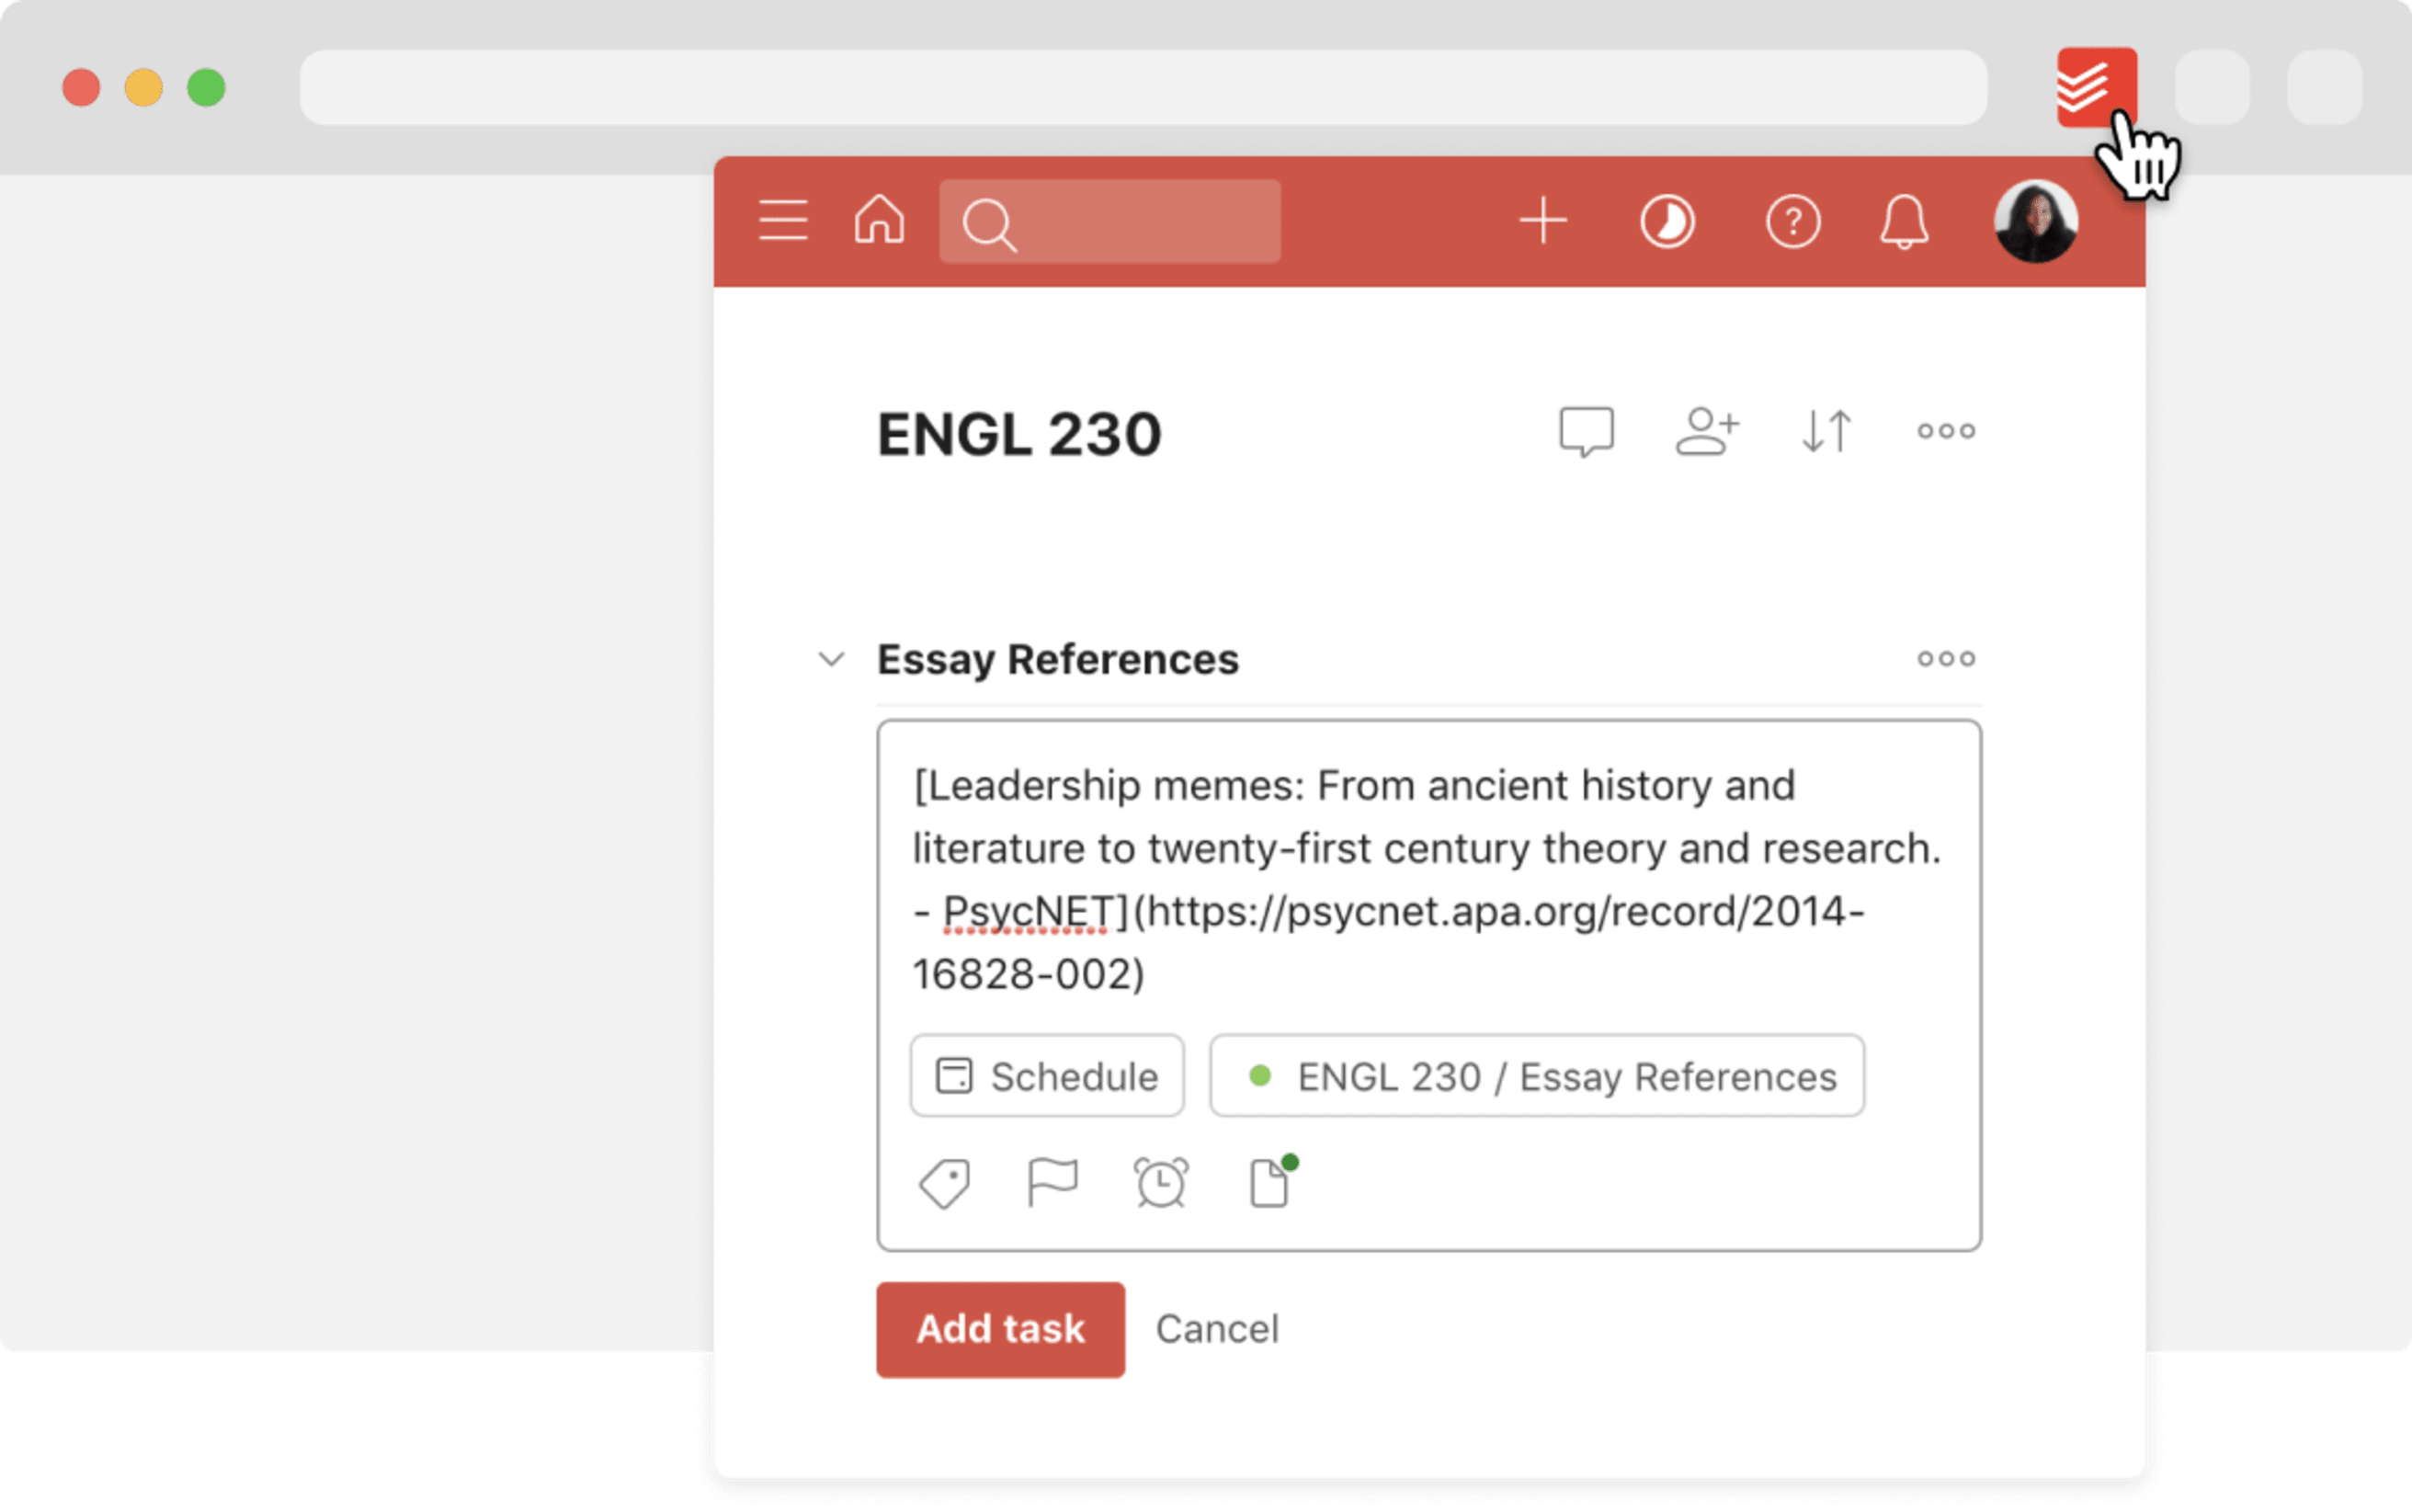2412x1512 pixels.
Task: Click the green maximize window button
Action: tap(206, 87)
